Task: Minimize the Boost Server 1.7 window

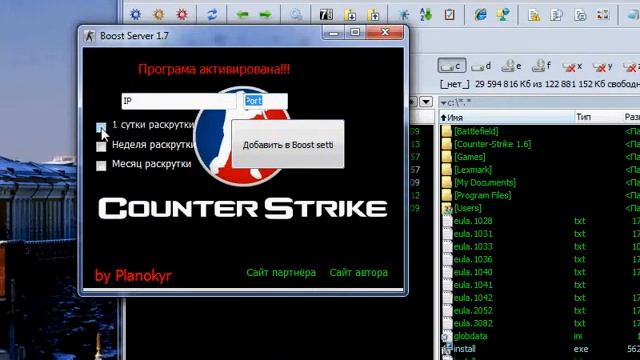Action: (333, 33)
